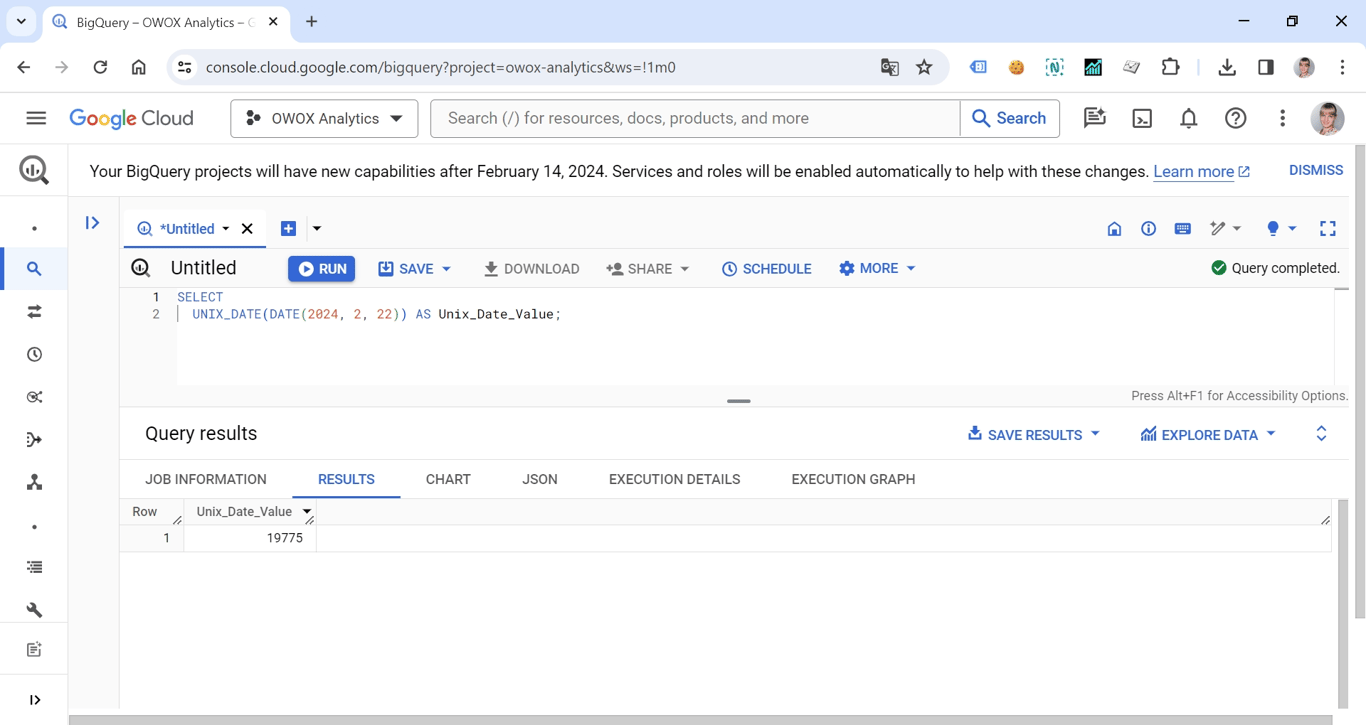The image size is (1366, 725).
Task: Activate Cloud Shell terminal icon
Action: point(1142,118)
